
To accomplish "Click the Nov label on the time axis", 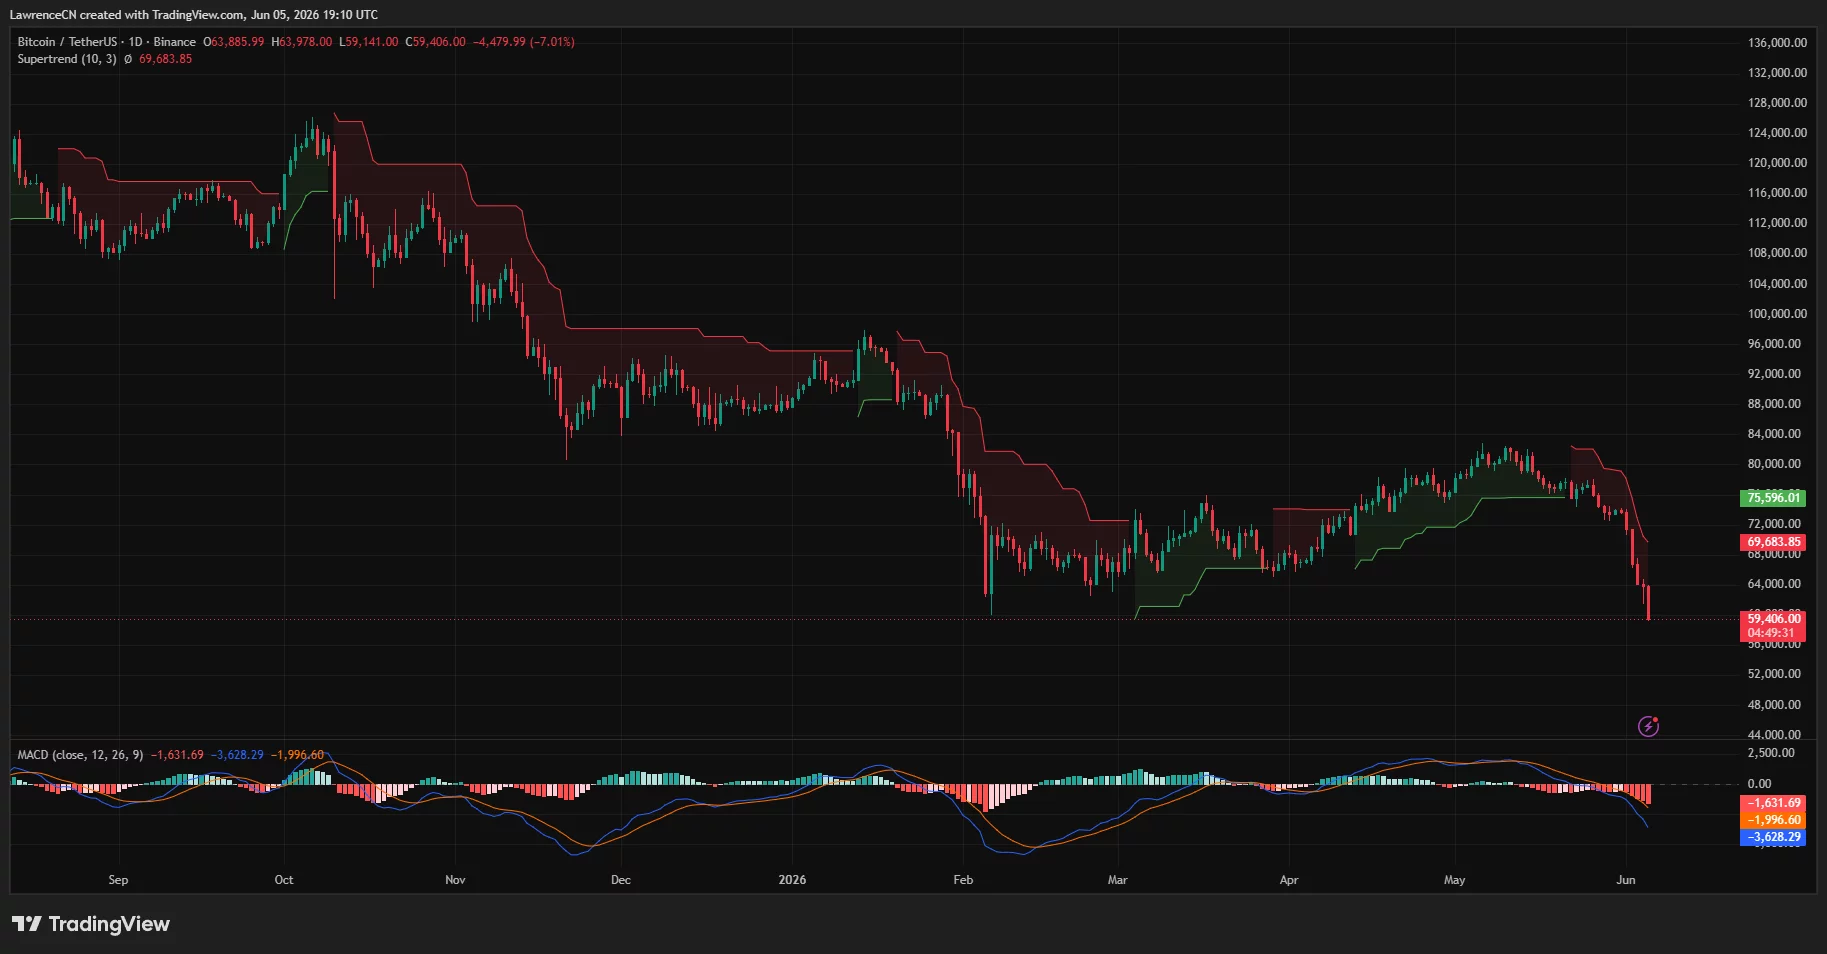I will click(x=455, y=880).
